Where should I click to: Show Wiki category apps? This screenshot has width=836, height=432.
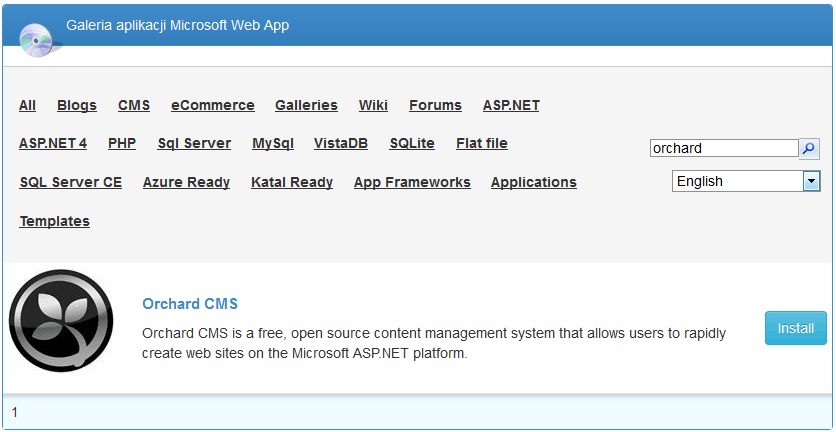(373, 106)
